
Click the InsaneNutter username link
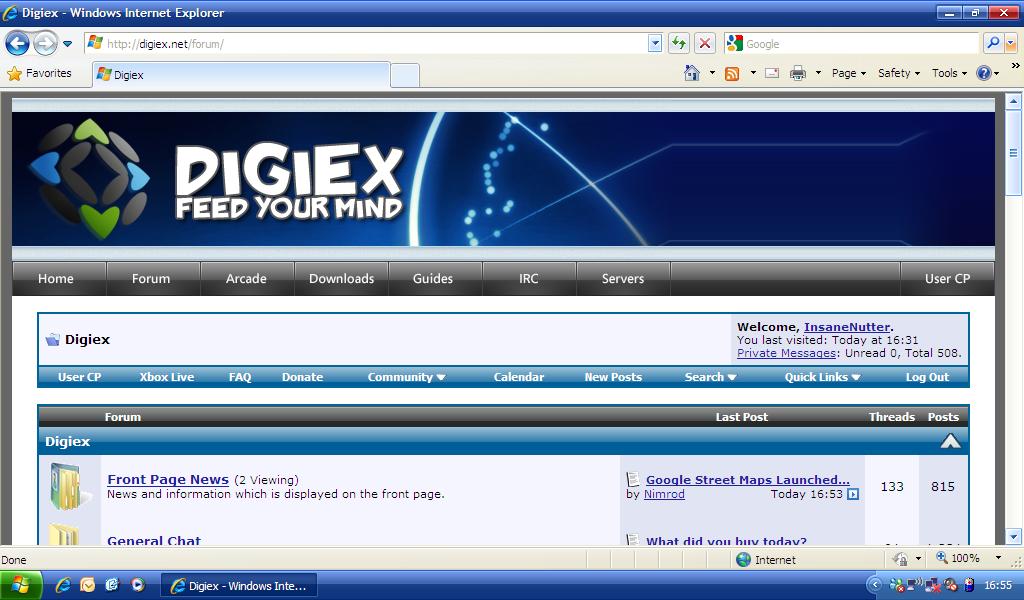(x=847, y=327)
